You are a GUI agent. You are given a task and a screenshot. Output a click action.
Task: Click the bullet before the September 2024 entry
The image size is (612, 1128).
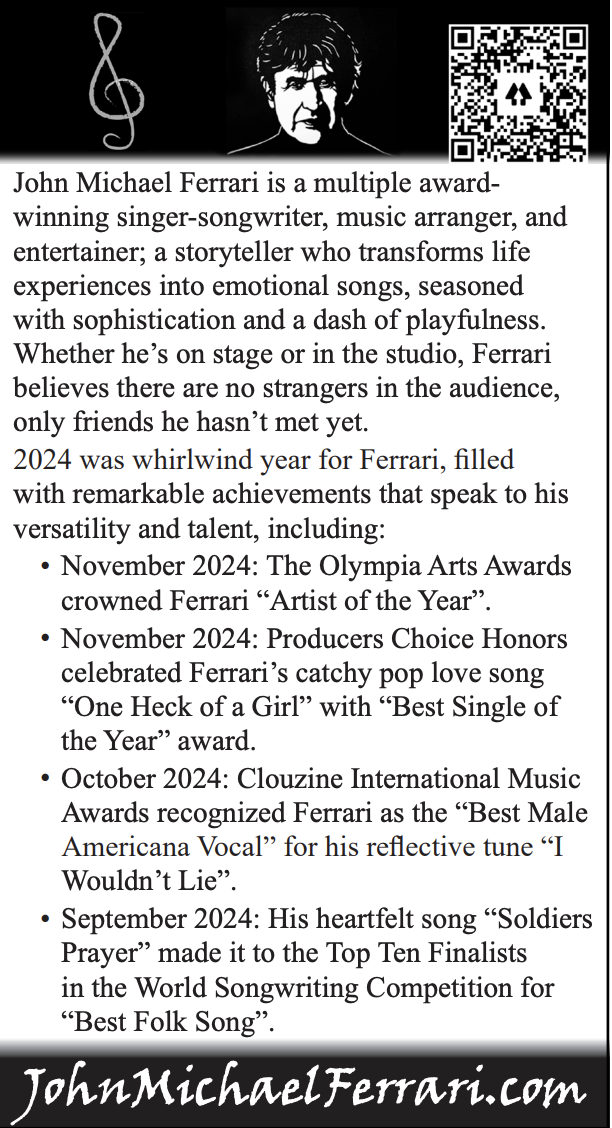point(46,919)
